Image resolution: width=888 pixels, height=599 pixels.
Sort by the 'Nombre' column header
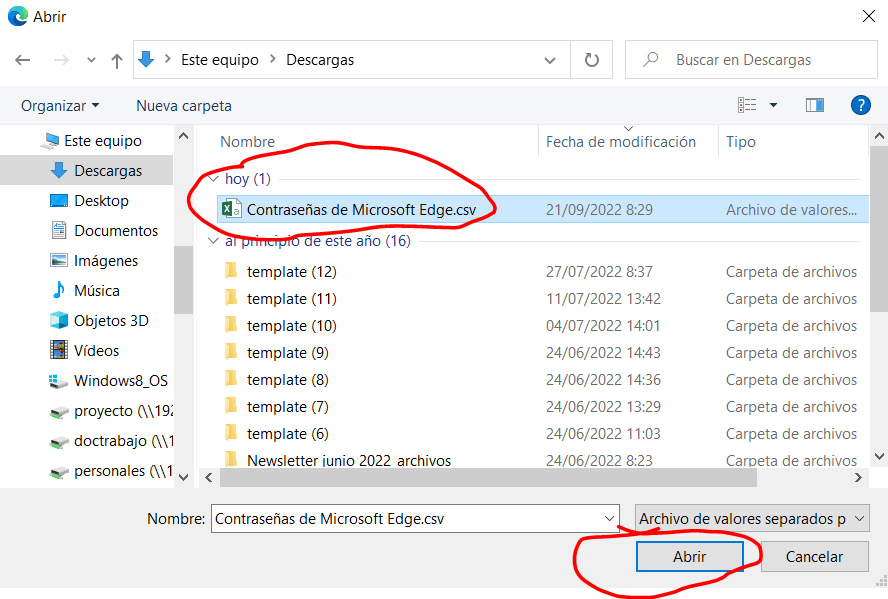point(247,142)
